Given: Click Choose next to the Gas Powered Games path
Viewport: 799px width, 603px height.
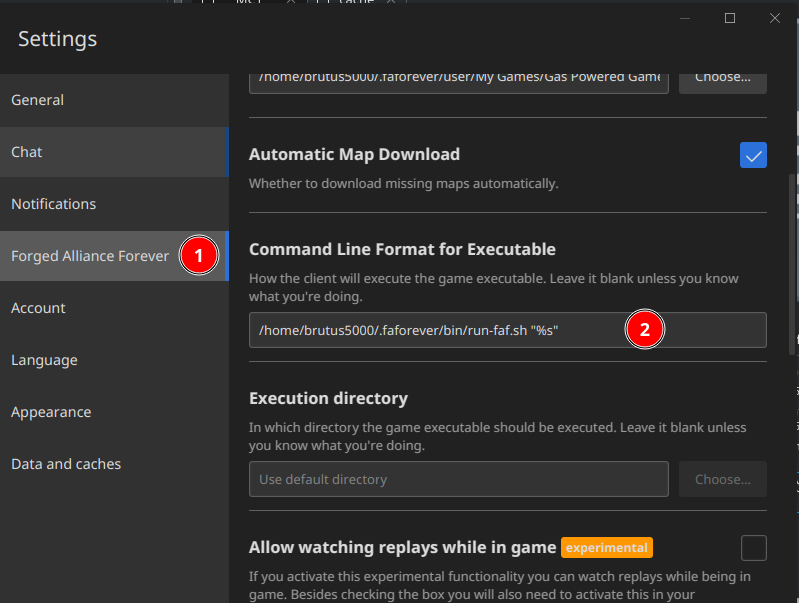Looking at the screenshot, I should click(723, 82).
